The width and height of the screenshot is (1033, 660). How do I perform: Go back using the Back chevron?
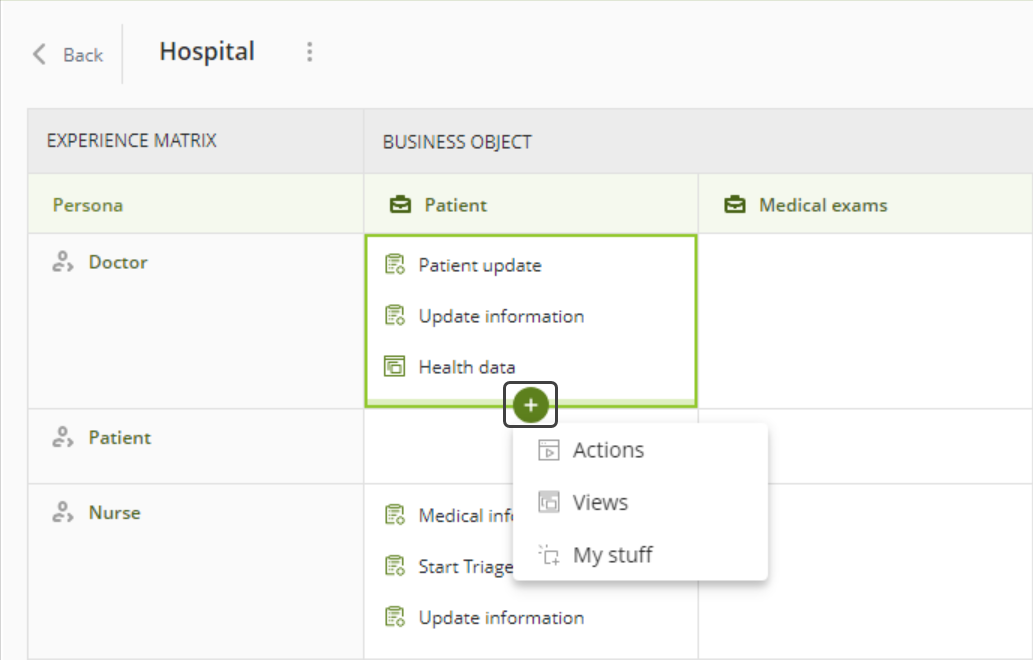[x=40, y=54]
